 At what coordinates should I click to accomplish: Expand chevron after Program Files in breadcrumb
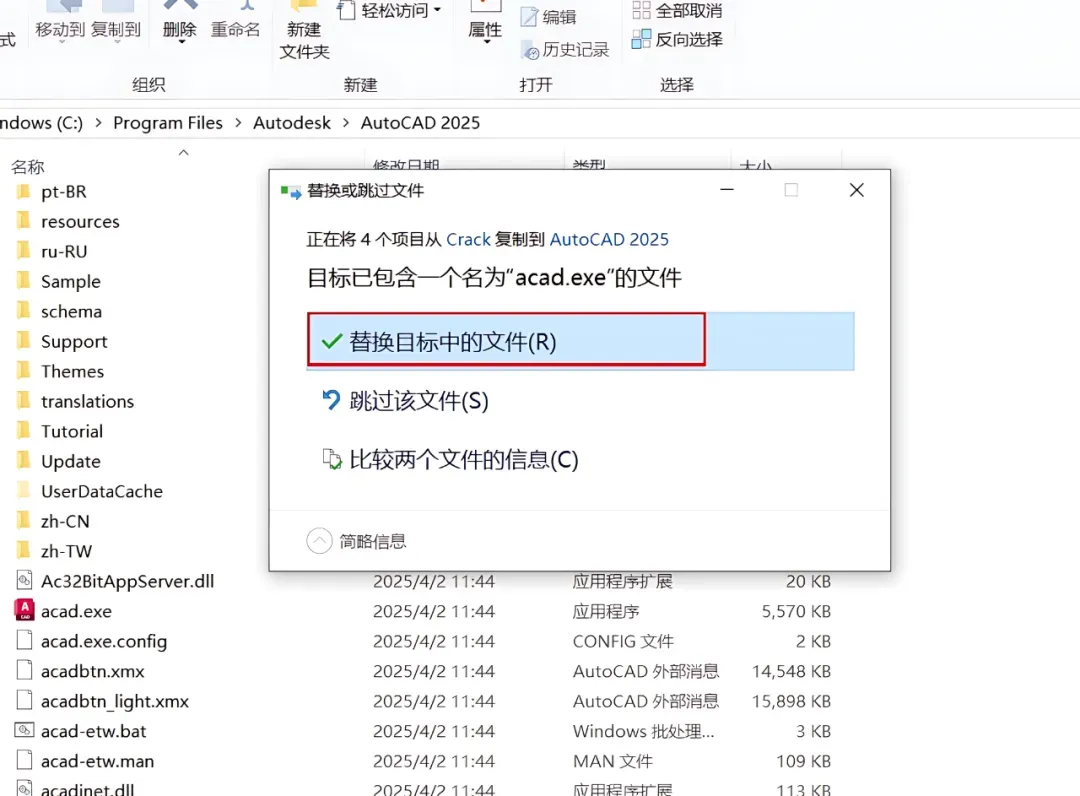(238, 123)
